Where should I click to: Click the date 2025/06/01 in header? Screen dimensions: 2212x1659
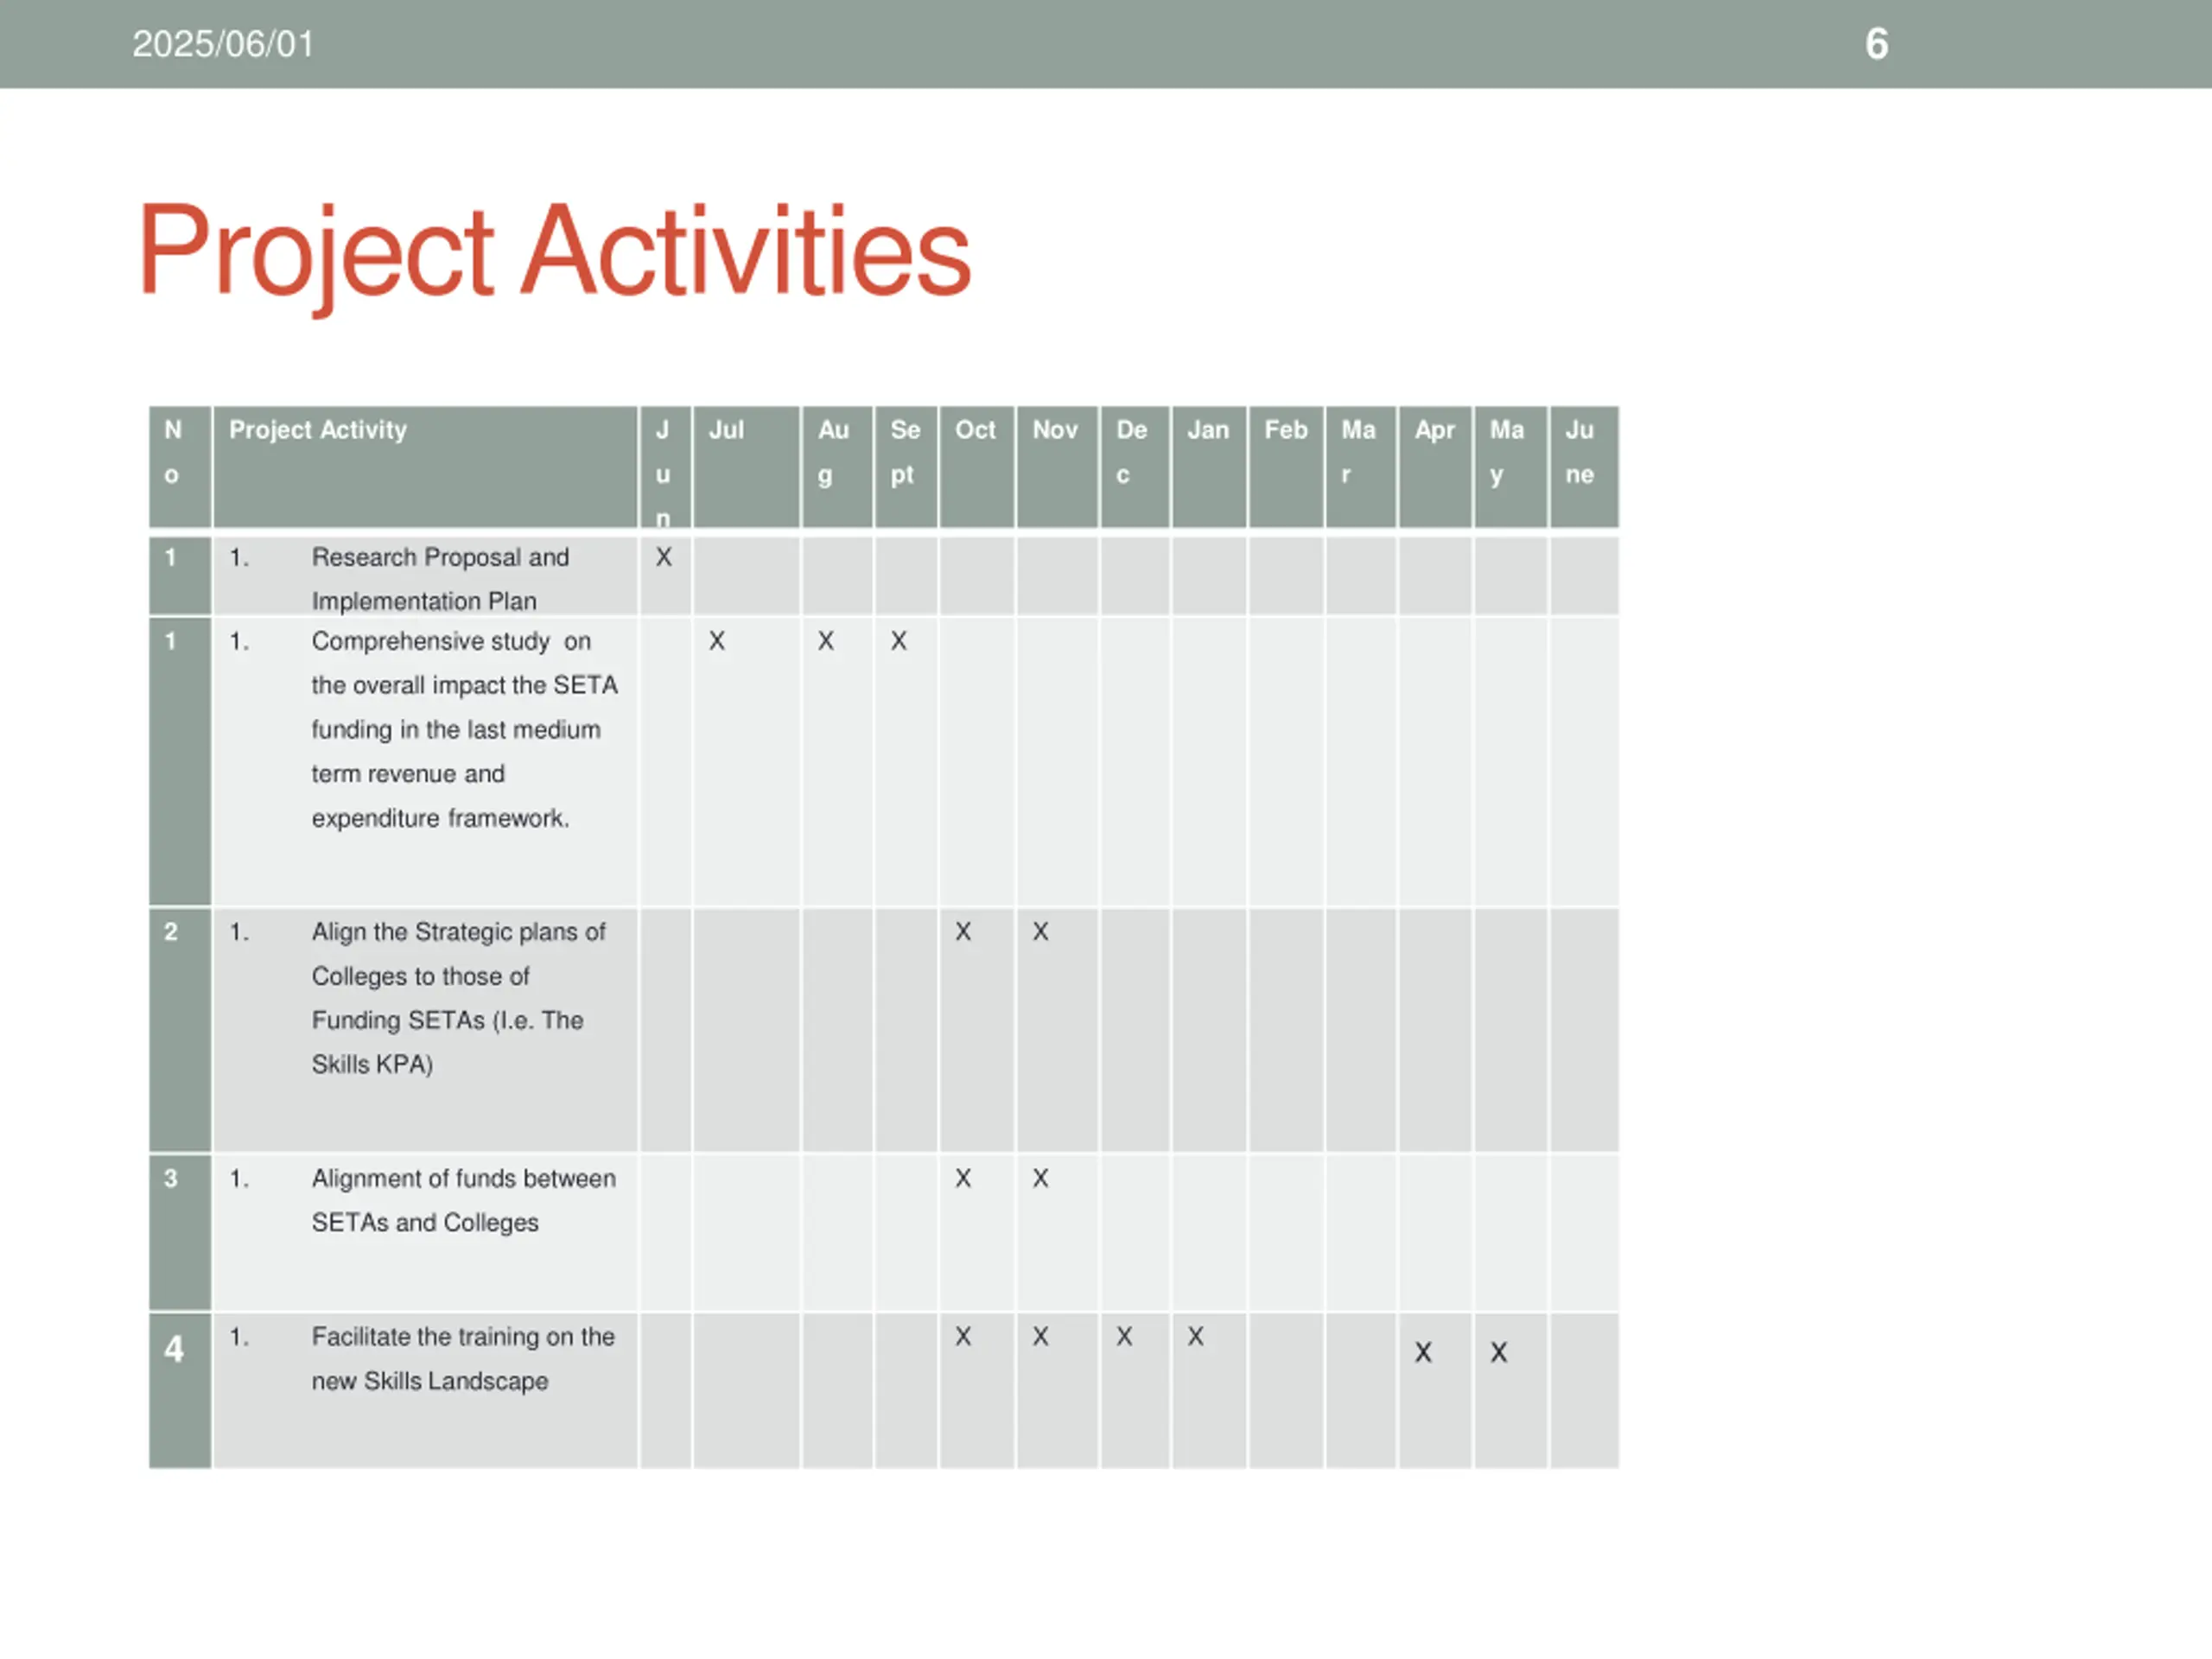click(223, 44)
